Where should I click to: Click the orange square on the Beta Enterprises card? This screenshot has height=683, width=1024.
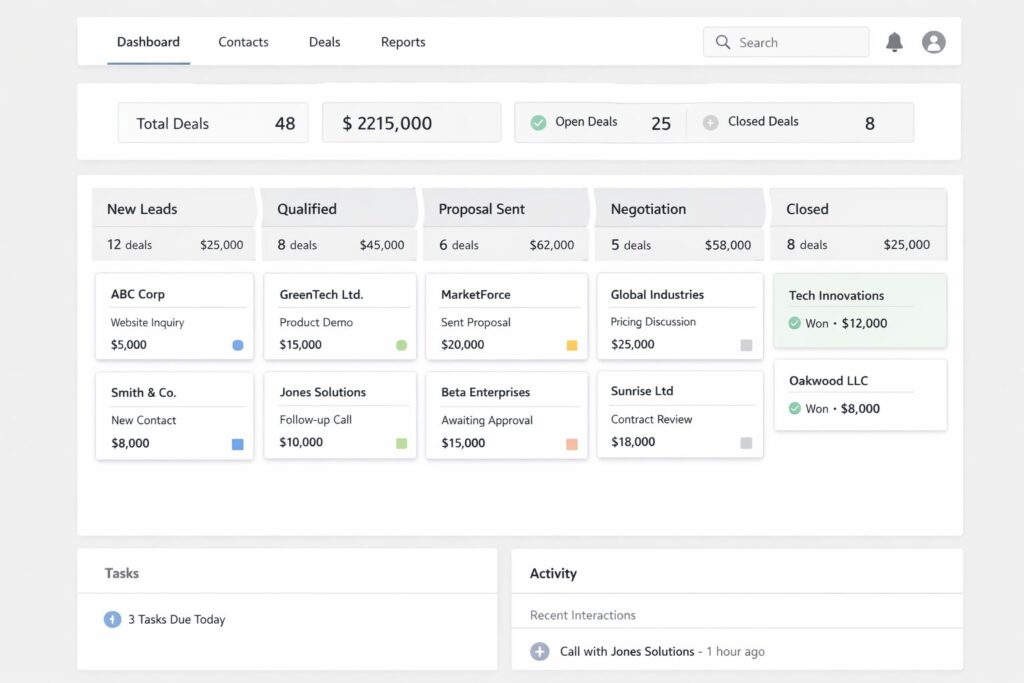click(x=571, y=444)
